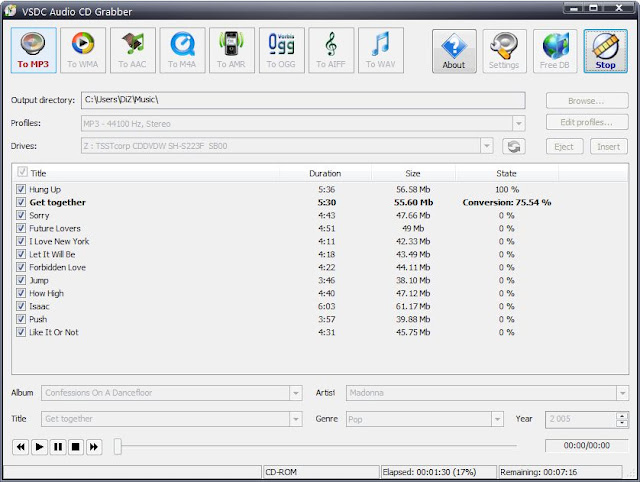Skip to next track
This screenshot has width=640, height=482.
click(x=94, y=447)
